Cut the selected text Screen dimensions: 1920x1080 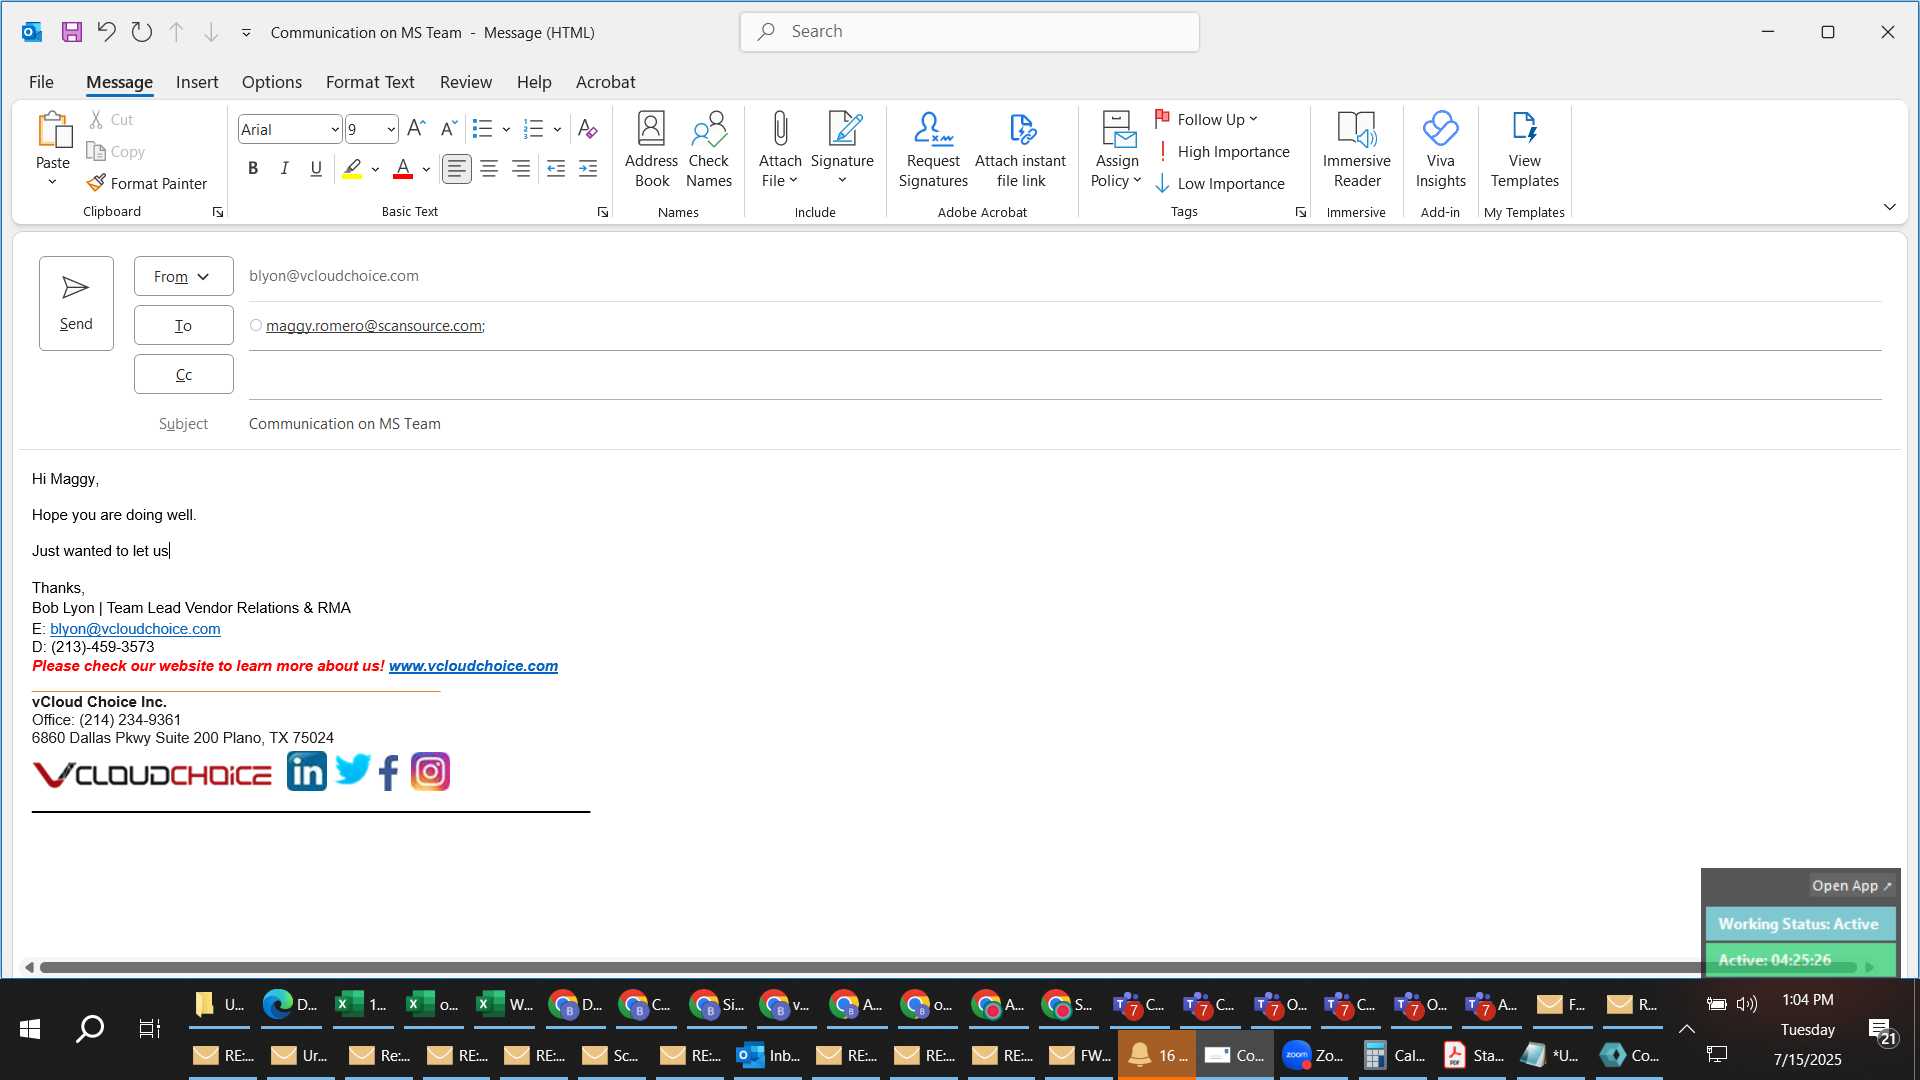(111, 120)
